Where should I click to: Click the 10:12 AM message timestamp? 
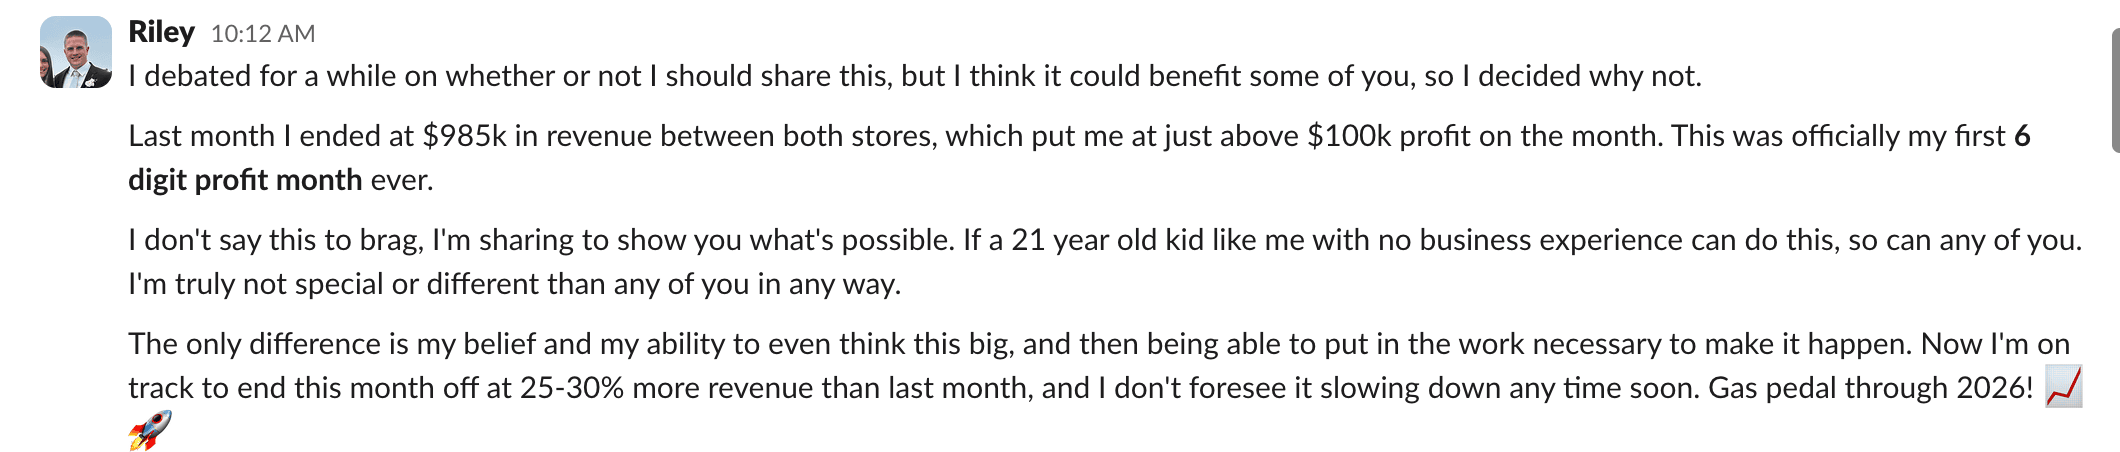click(x=263, y=34)
